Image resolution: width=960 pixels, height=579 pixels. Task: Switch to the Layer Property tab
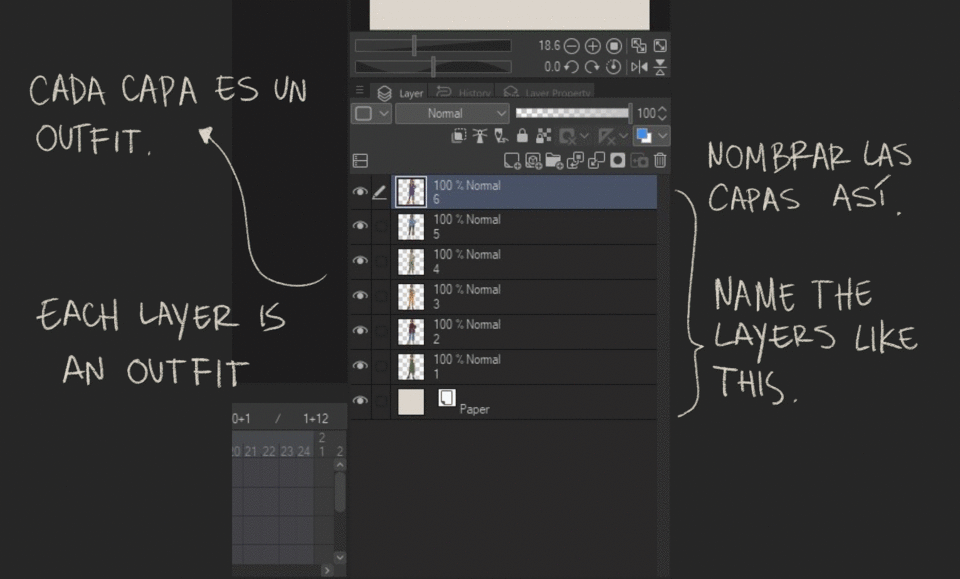[547, 93]
